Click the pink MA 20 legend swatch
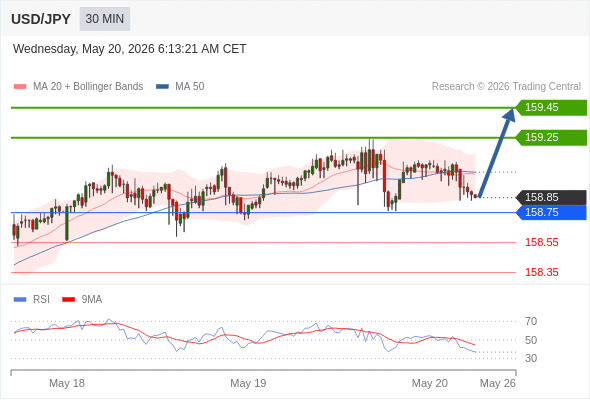This screenshot has width=590, height=400. click(20, 87)
